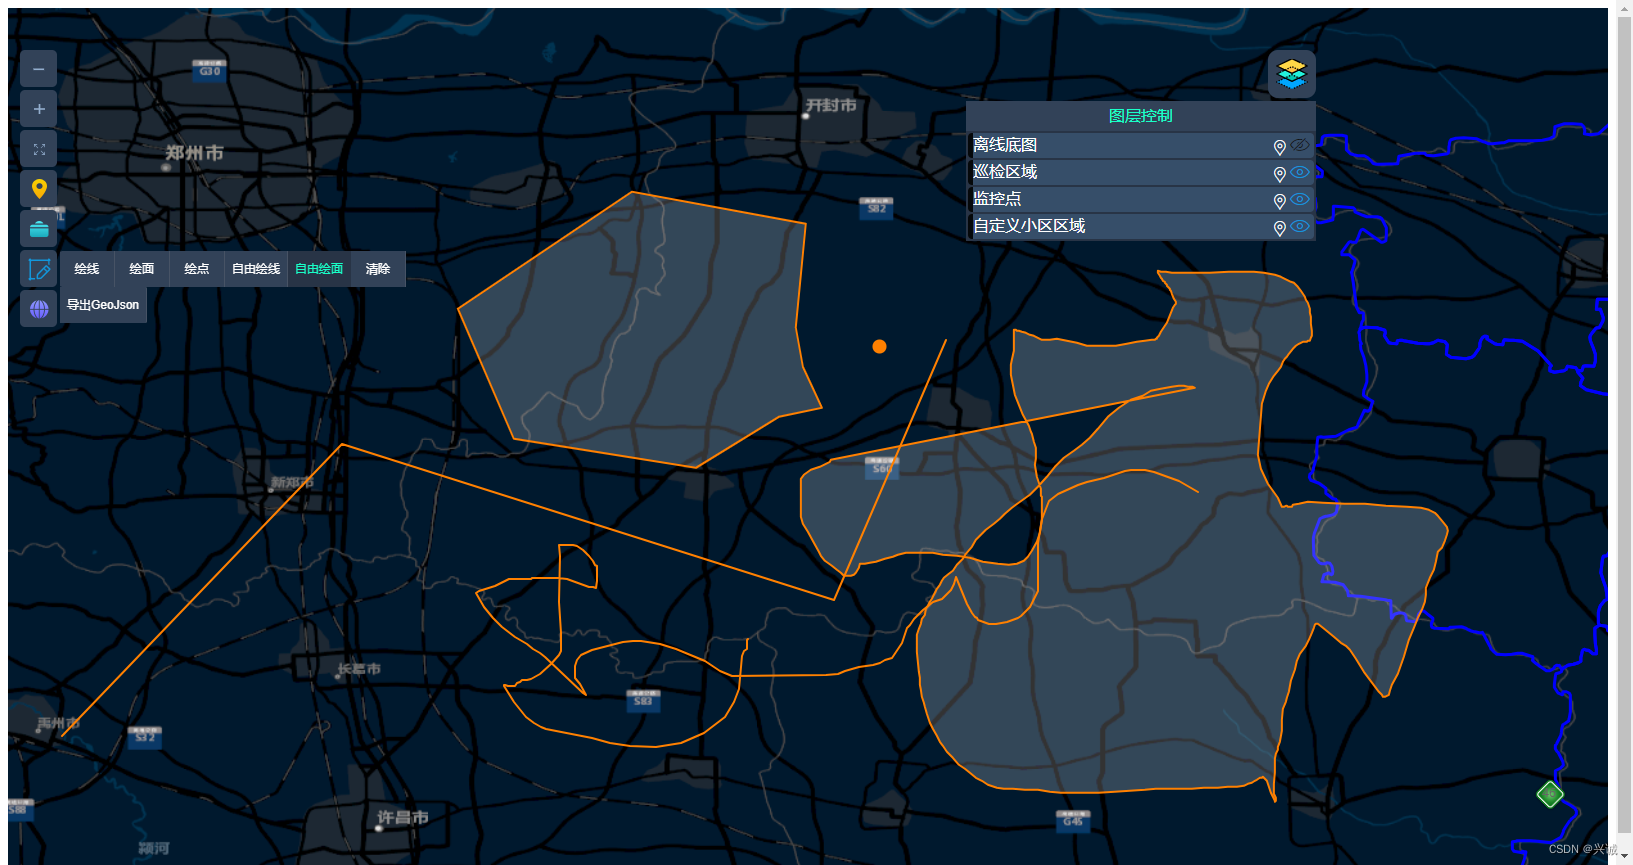Select the 离线底图 layer row label

tap(1005, 145)
